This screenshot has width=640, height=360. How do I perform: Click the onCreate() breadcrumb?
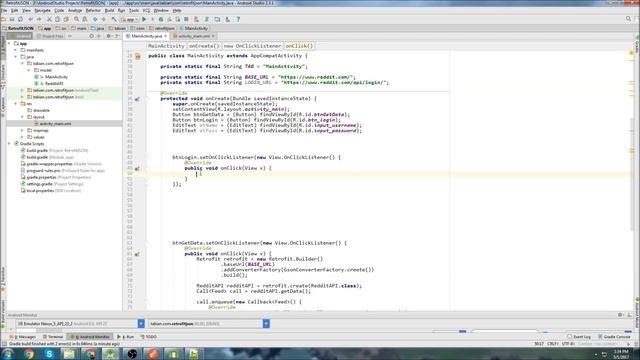(204, 46)
